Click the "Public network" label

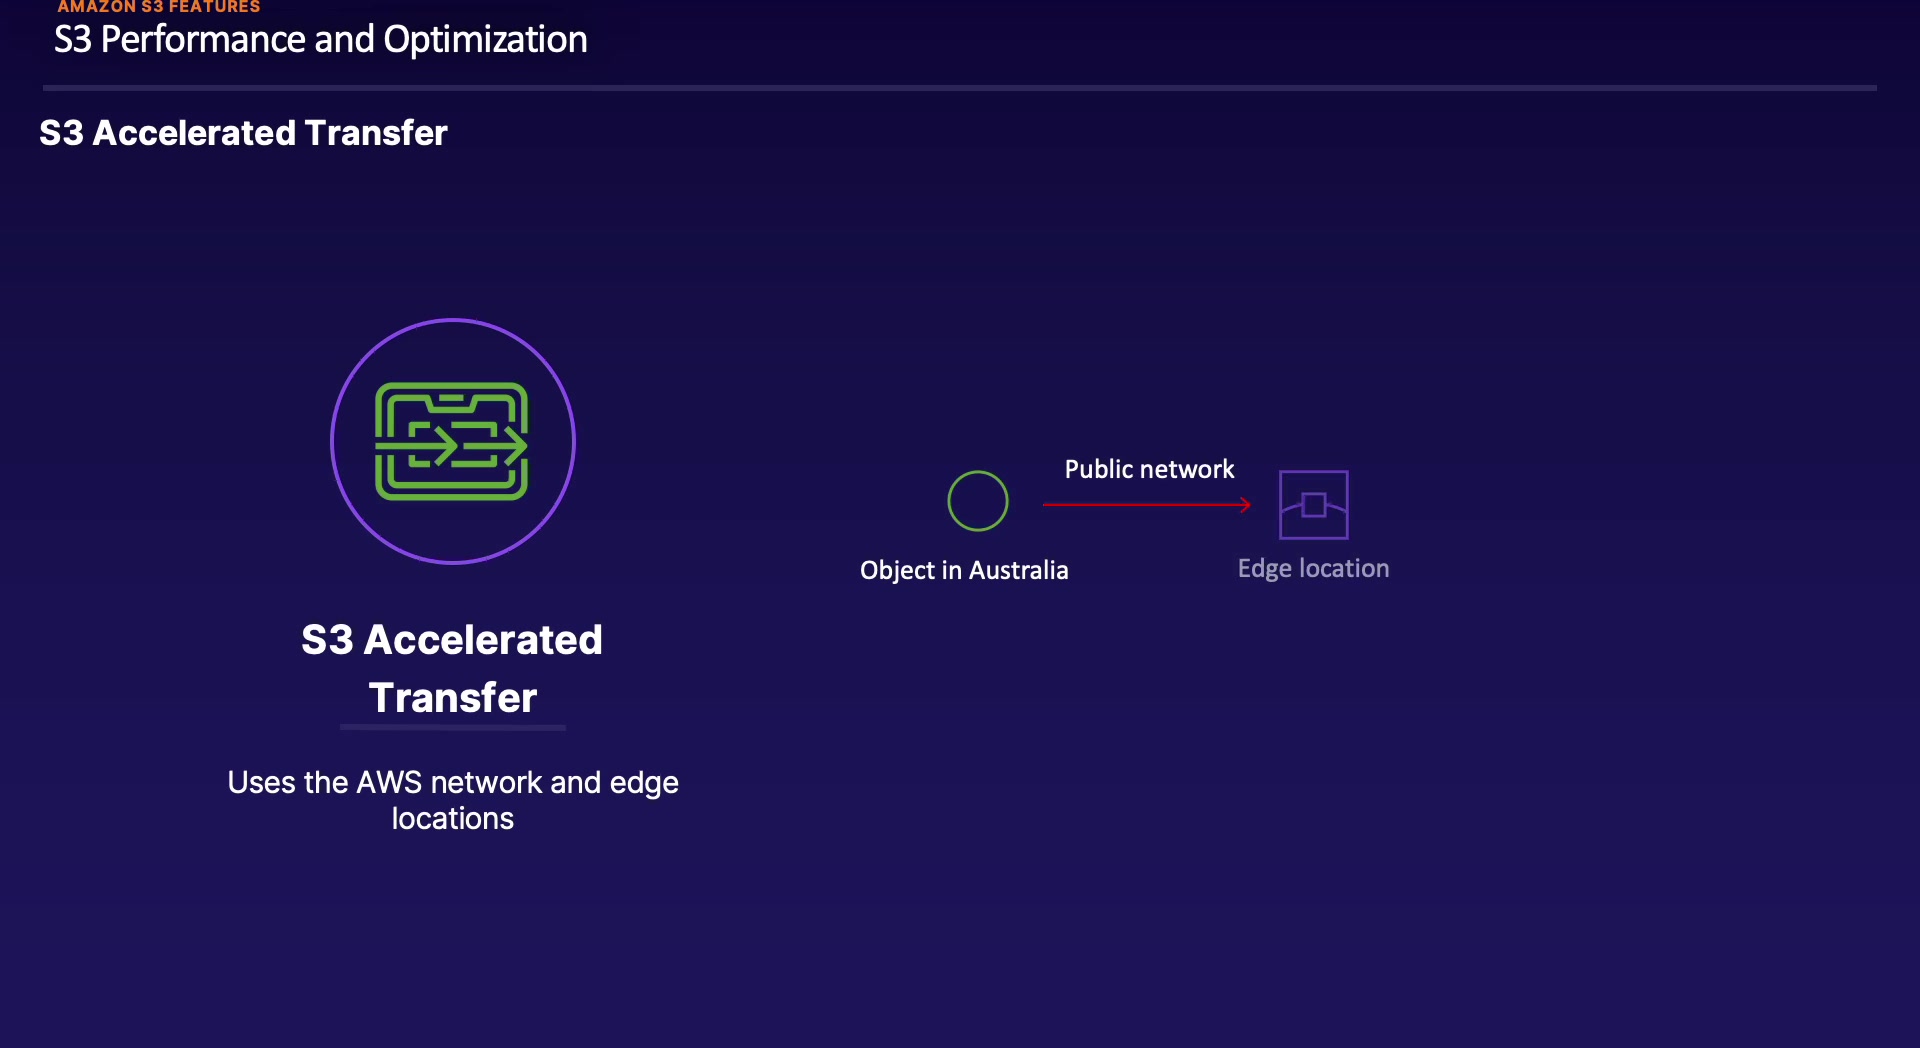click(1149, 469)
